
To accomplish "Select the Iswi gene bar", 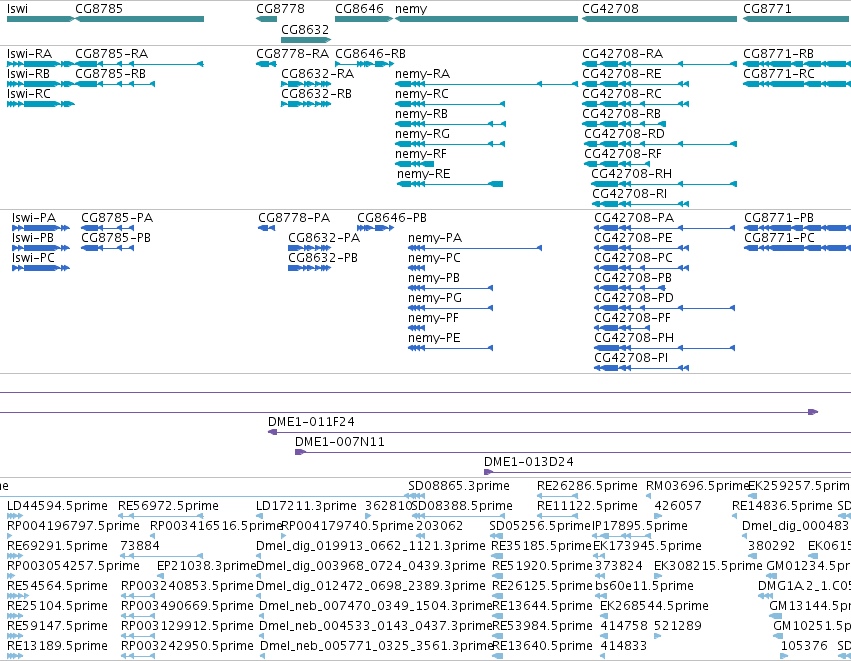I will pos(40,19).
